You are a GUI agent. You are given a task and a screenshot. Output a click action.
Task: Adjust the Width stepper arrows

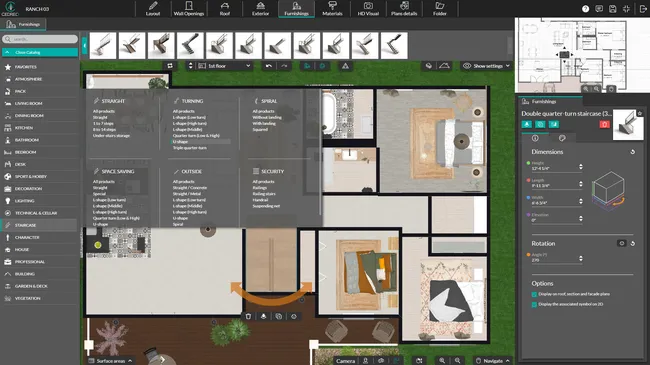[581, 201]
